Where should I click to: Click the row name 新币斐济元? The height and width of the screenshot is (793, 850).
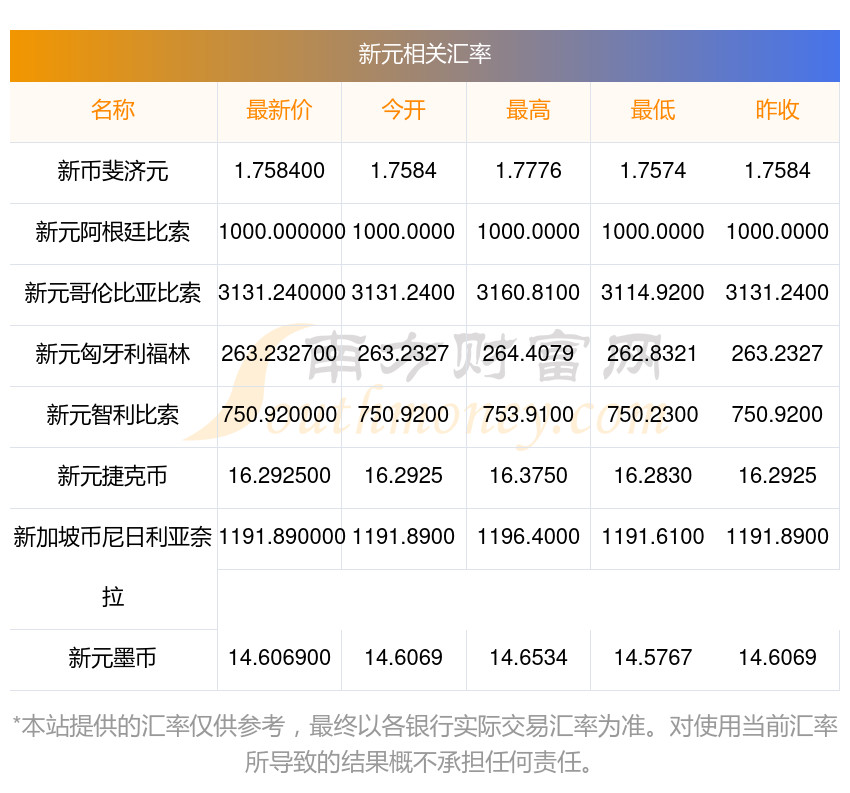pyautogui.click(x=113, y=171)
